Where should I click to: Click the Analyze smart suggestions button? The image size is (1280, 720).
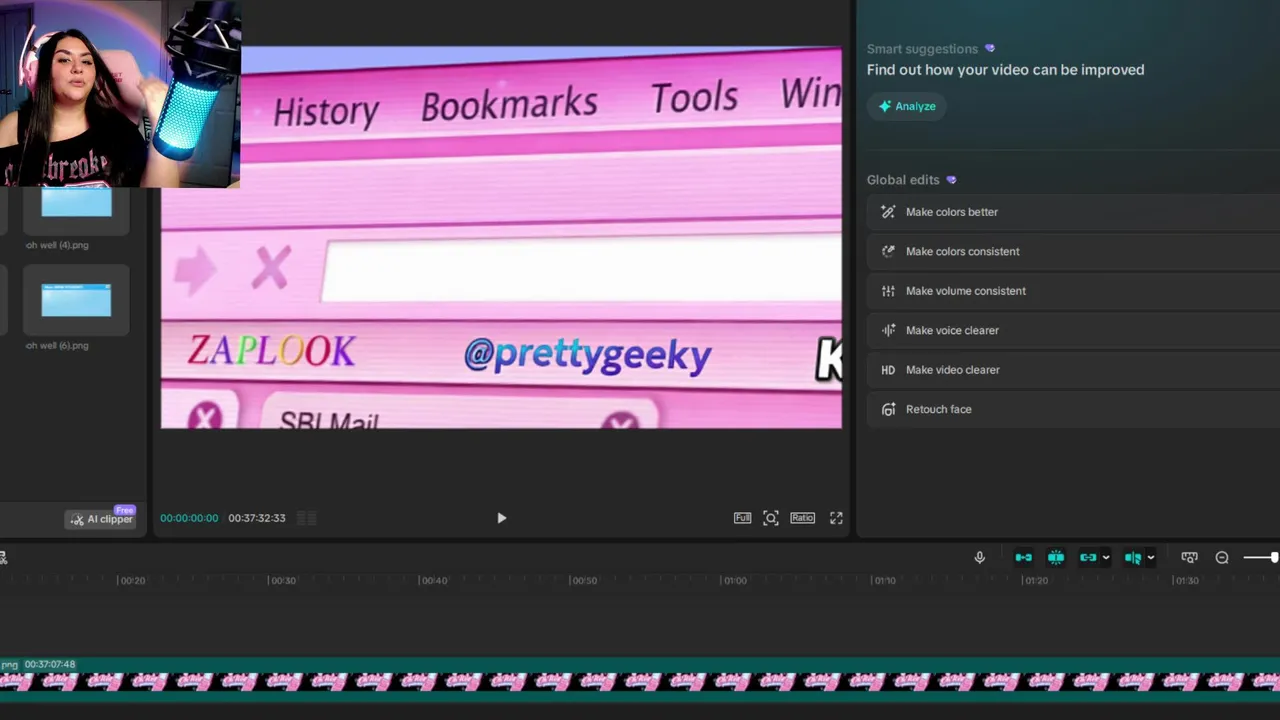907,106
